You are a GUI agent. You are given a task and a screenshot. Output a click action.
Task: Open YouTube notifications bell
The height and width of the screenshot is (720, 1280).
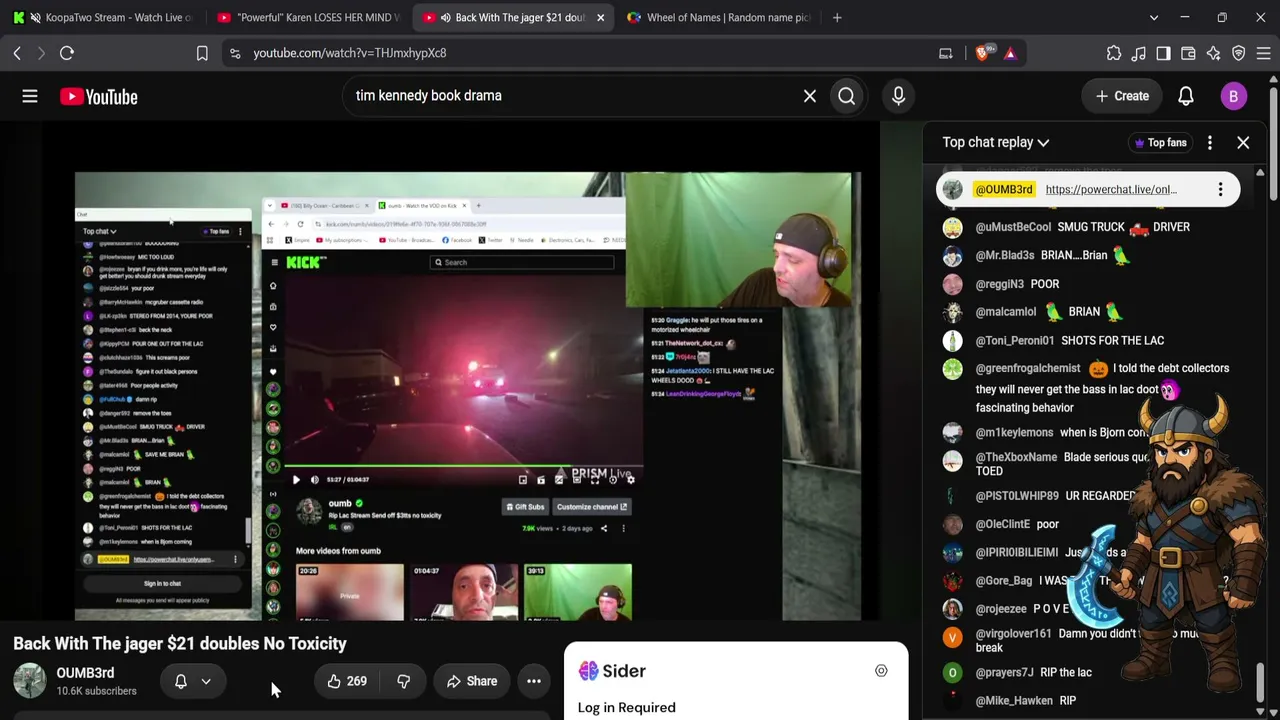pyautogui.click(x=1185, y=96)
